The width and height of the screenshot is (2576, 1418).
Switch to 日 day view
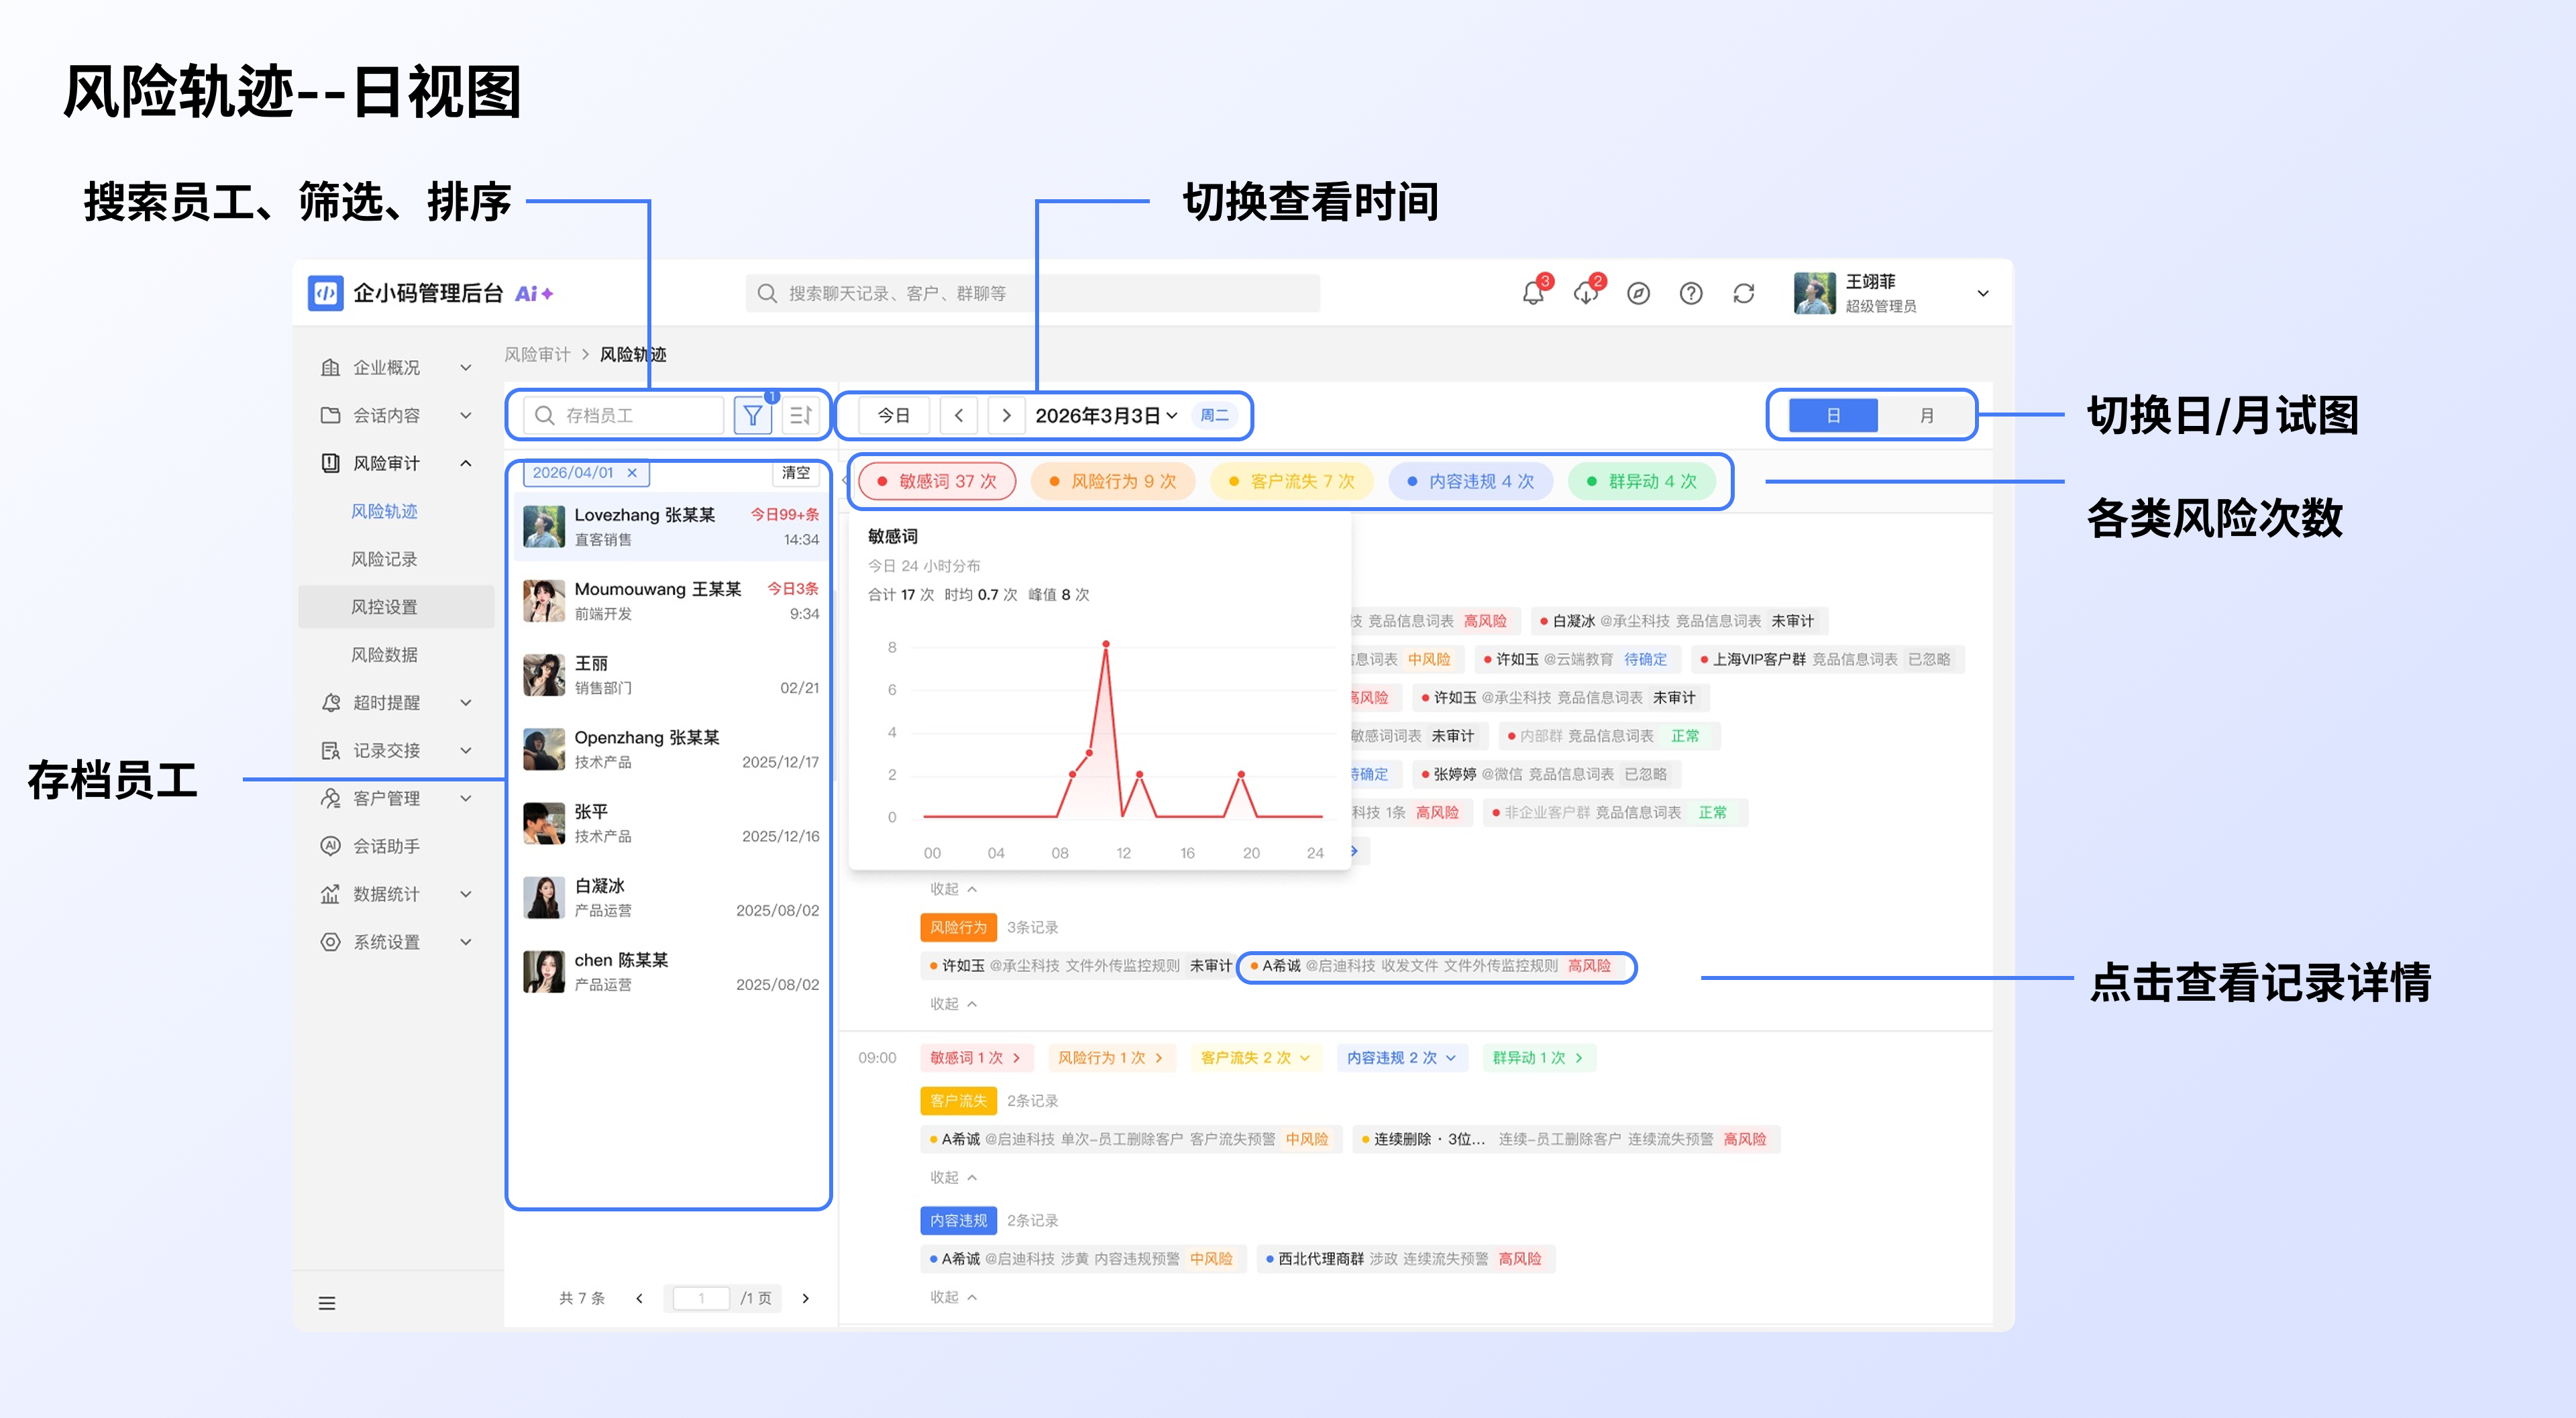pos(1833,415)
